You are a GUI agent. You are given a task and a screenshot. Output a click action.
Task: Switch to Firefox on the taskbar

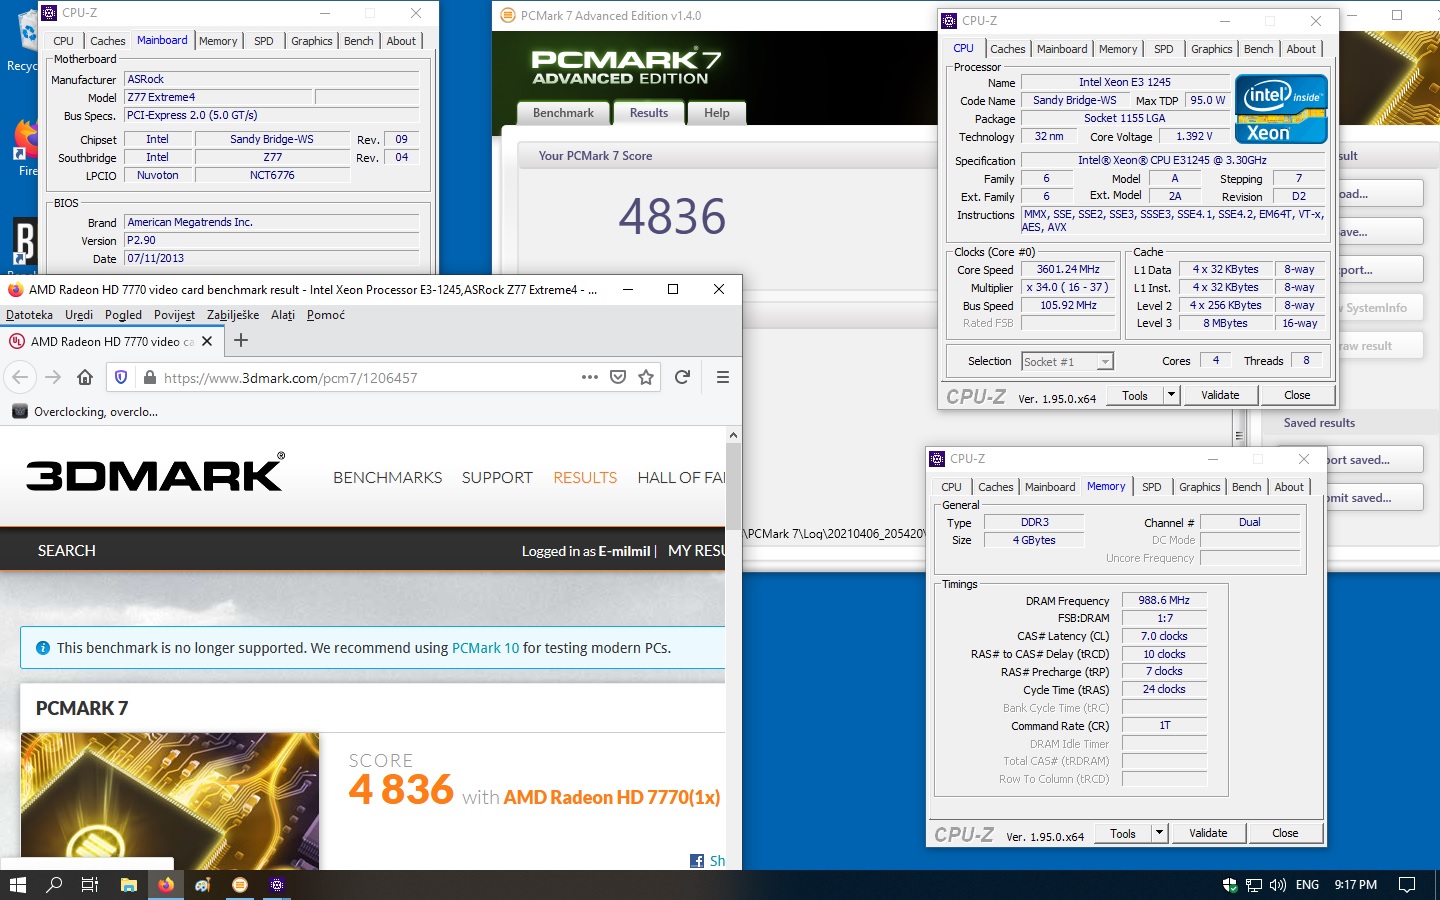[165, 885]
